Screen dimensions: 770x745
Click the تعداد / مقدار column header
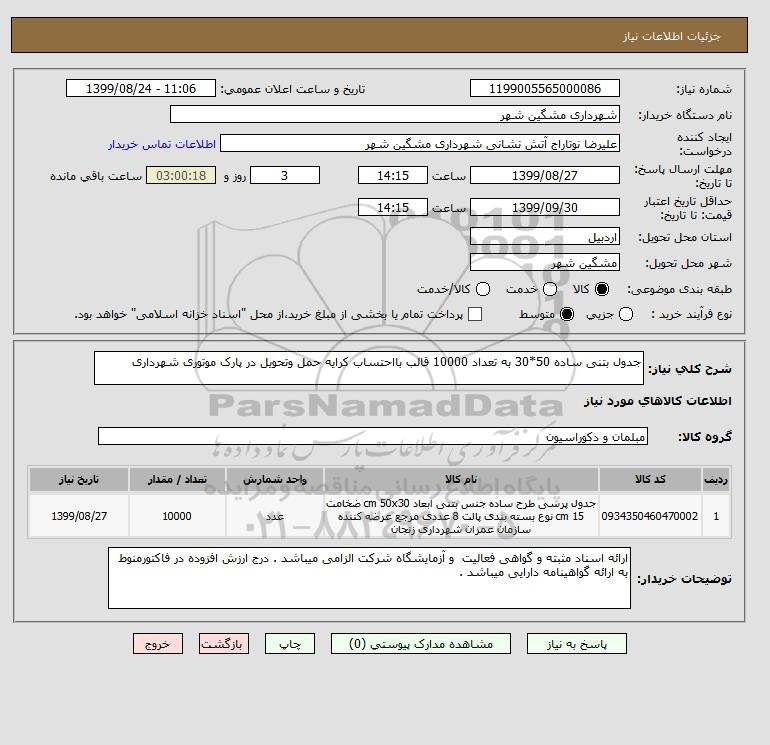[x=177, y=479]
